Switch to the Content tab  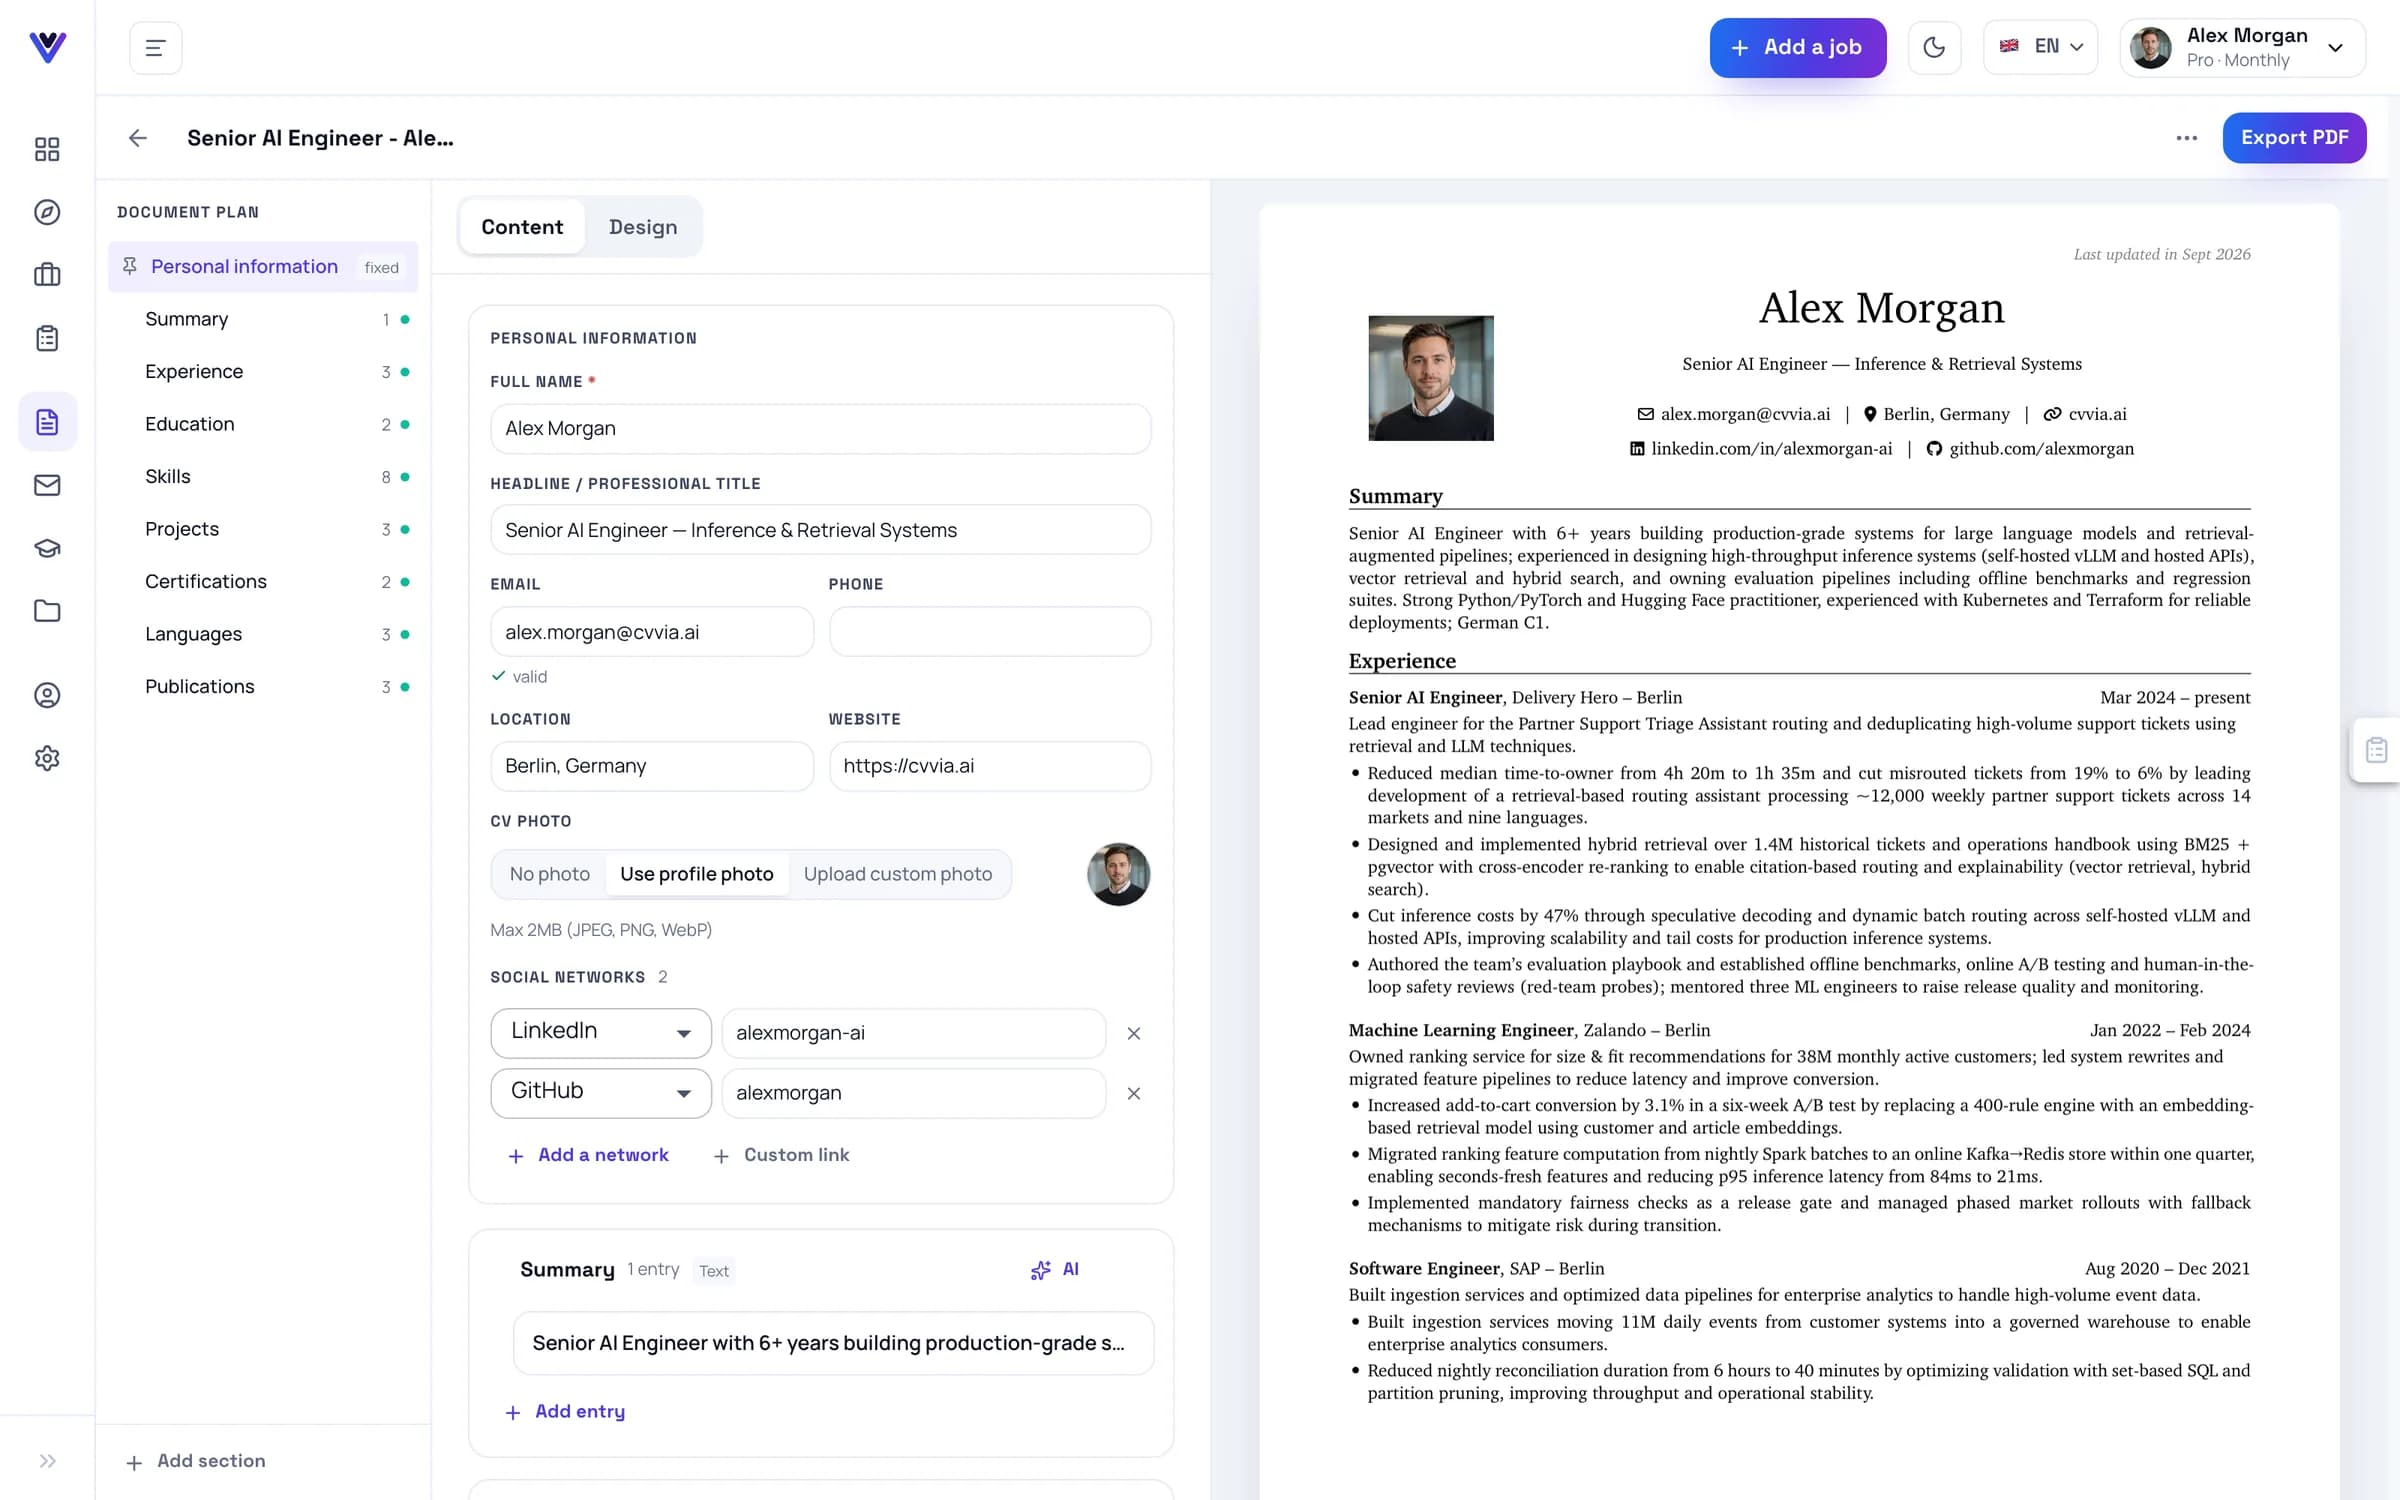tap(522, 227)
